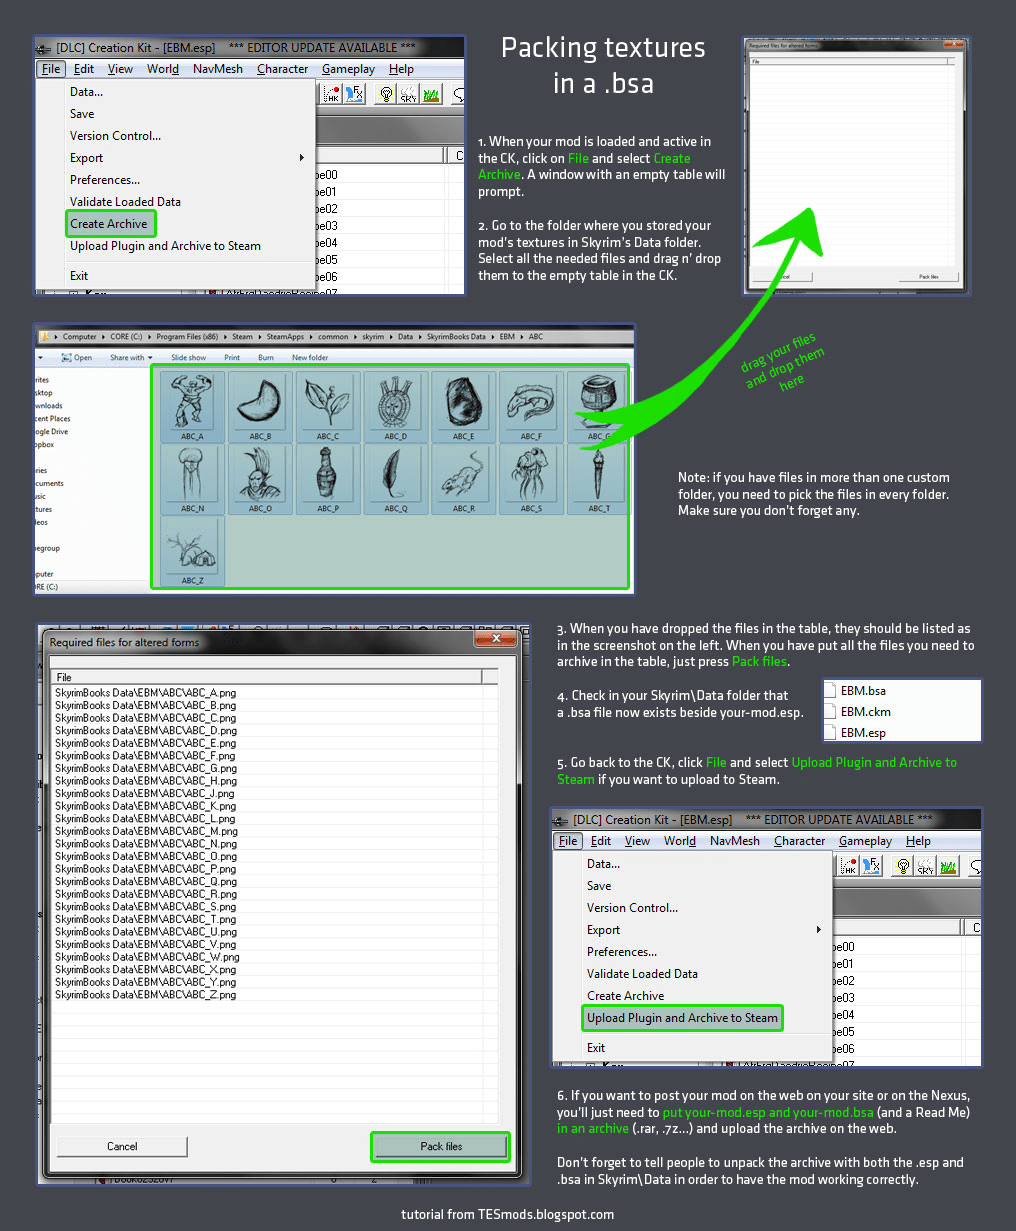Click Cancel in the Required files dialog

pos(121,1146)
